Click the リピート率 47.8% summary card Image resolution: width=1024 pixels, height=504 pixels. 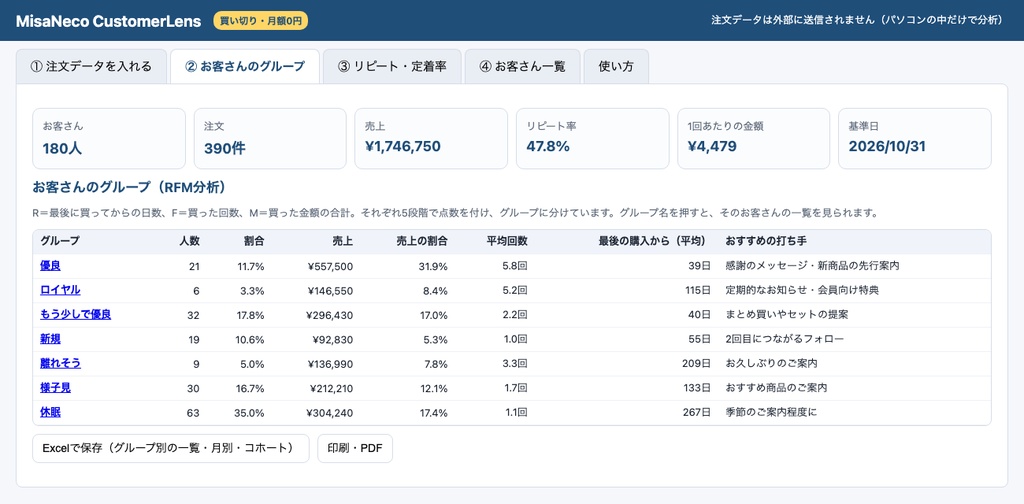592,138
